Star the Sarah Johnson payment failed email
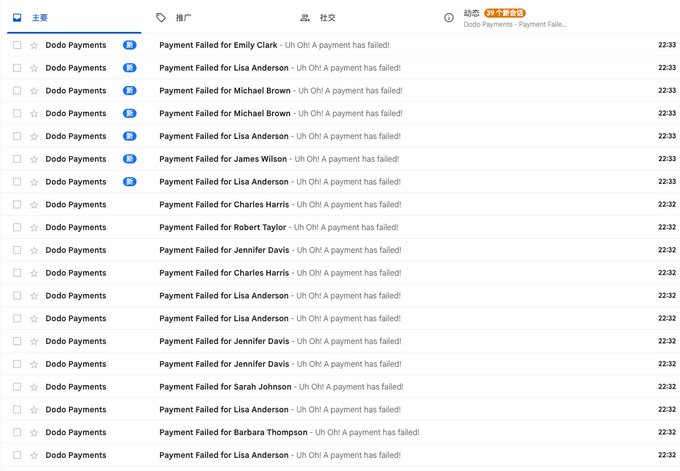The image size is (680, 471). coord(34,387)
